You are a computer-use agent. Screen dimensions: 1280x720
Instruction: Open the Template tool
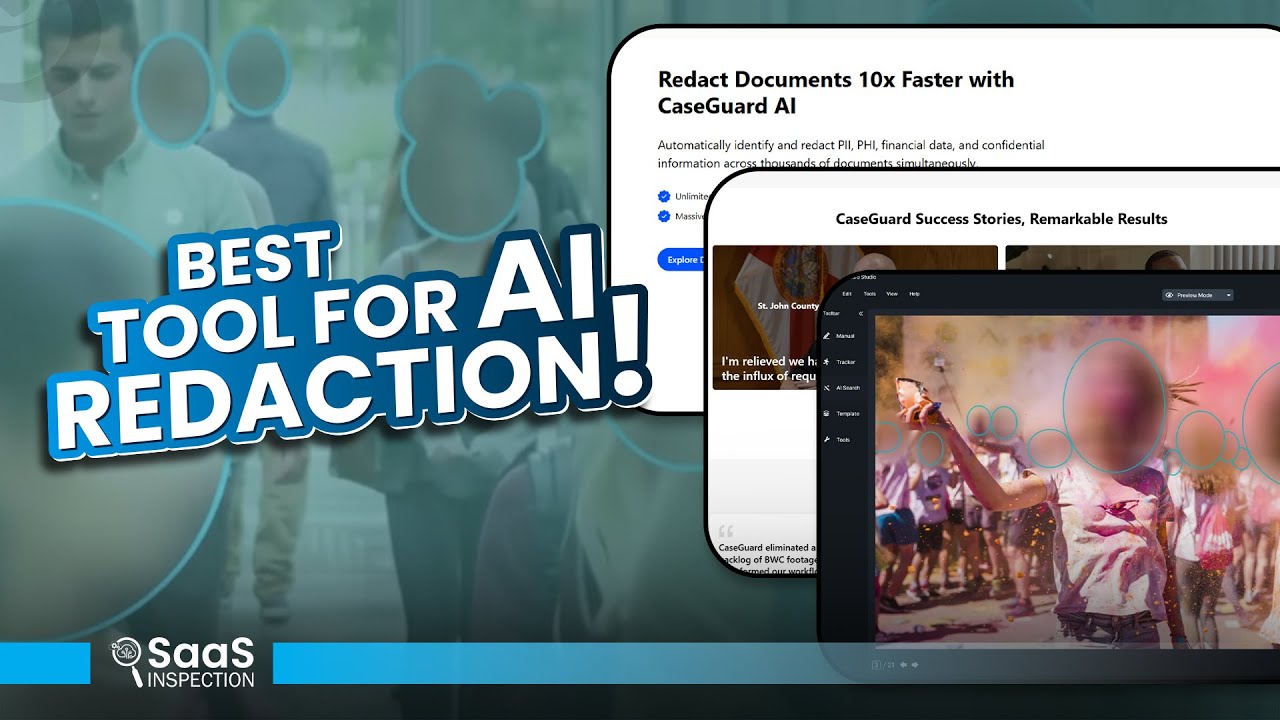point(841,414)
